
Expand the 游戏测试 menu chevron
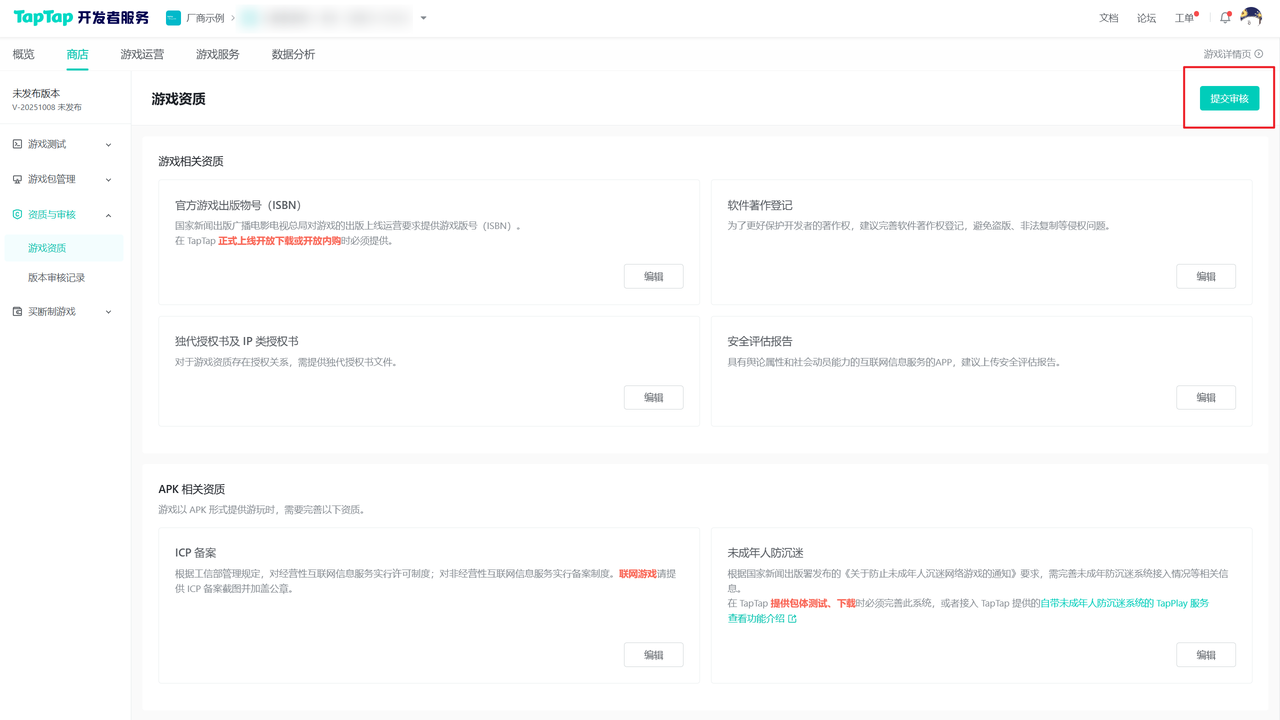(x=109, y=145)
